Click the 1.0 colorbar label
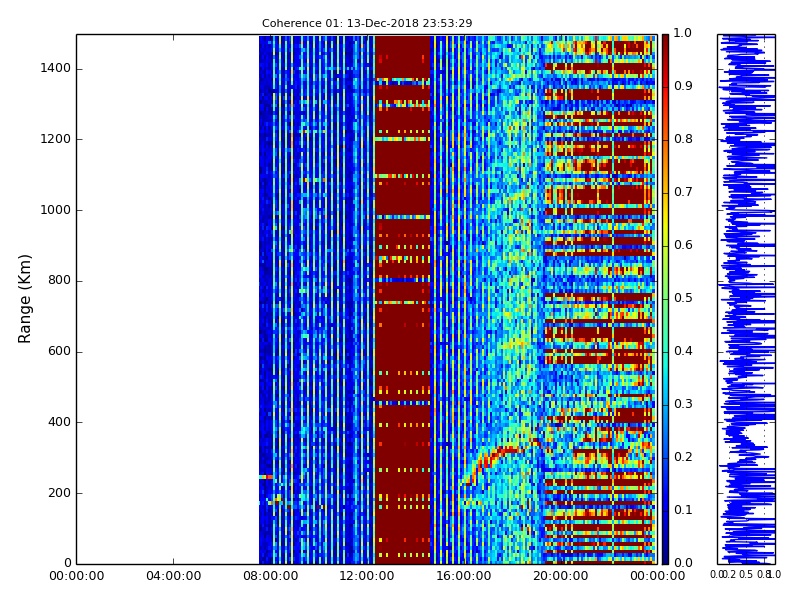Screen dimensions: 800x600 (683, 33)
